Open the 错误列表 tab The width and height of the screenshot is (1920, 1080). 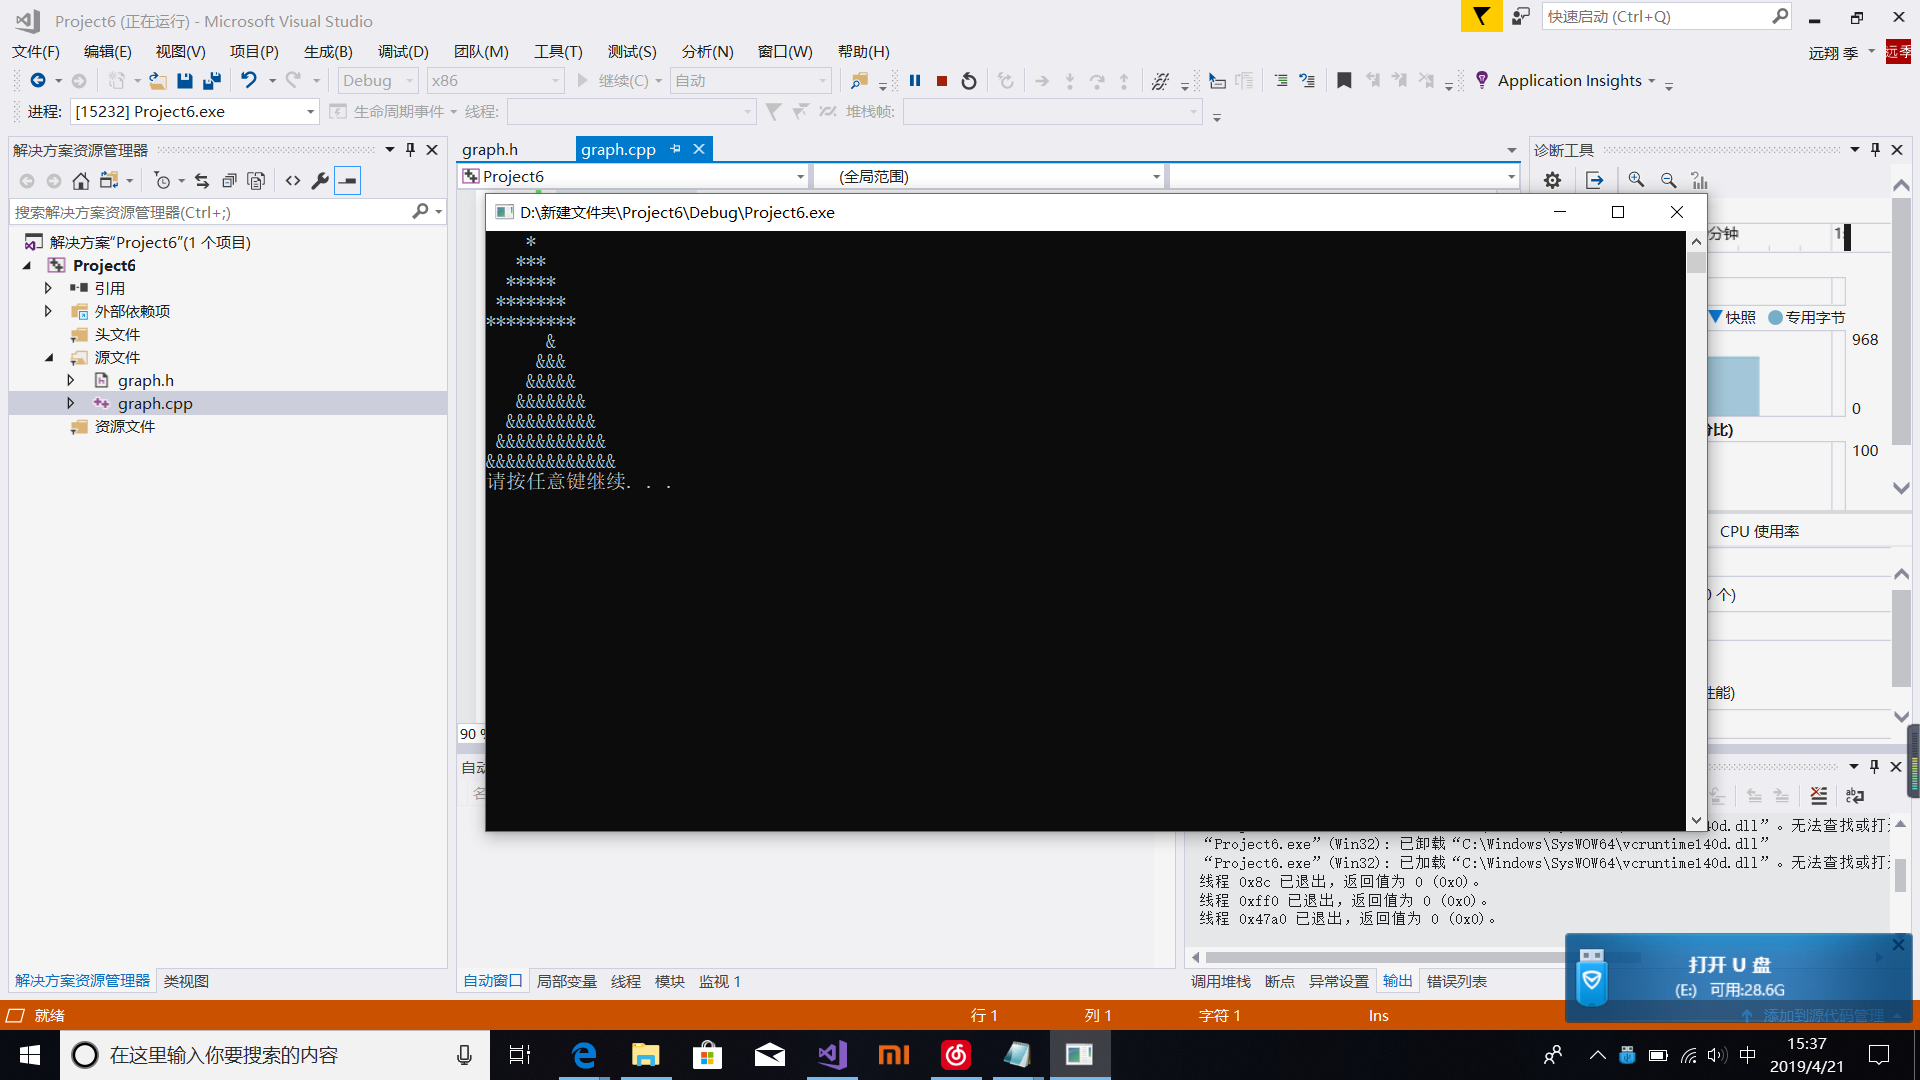(x=1456, y=982)
